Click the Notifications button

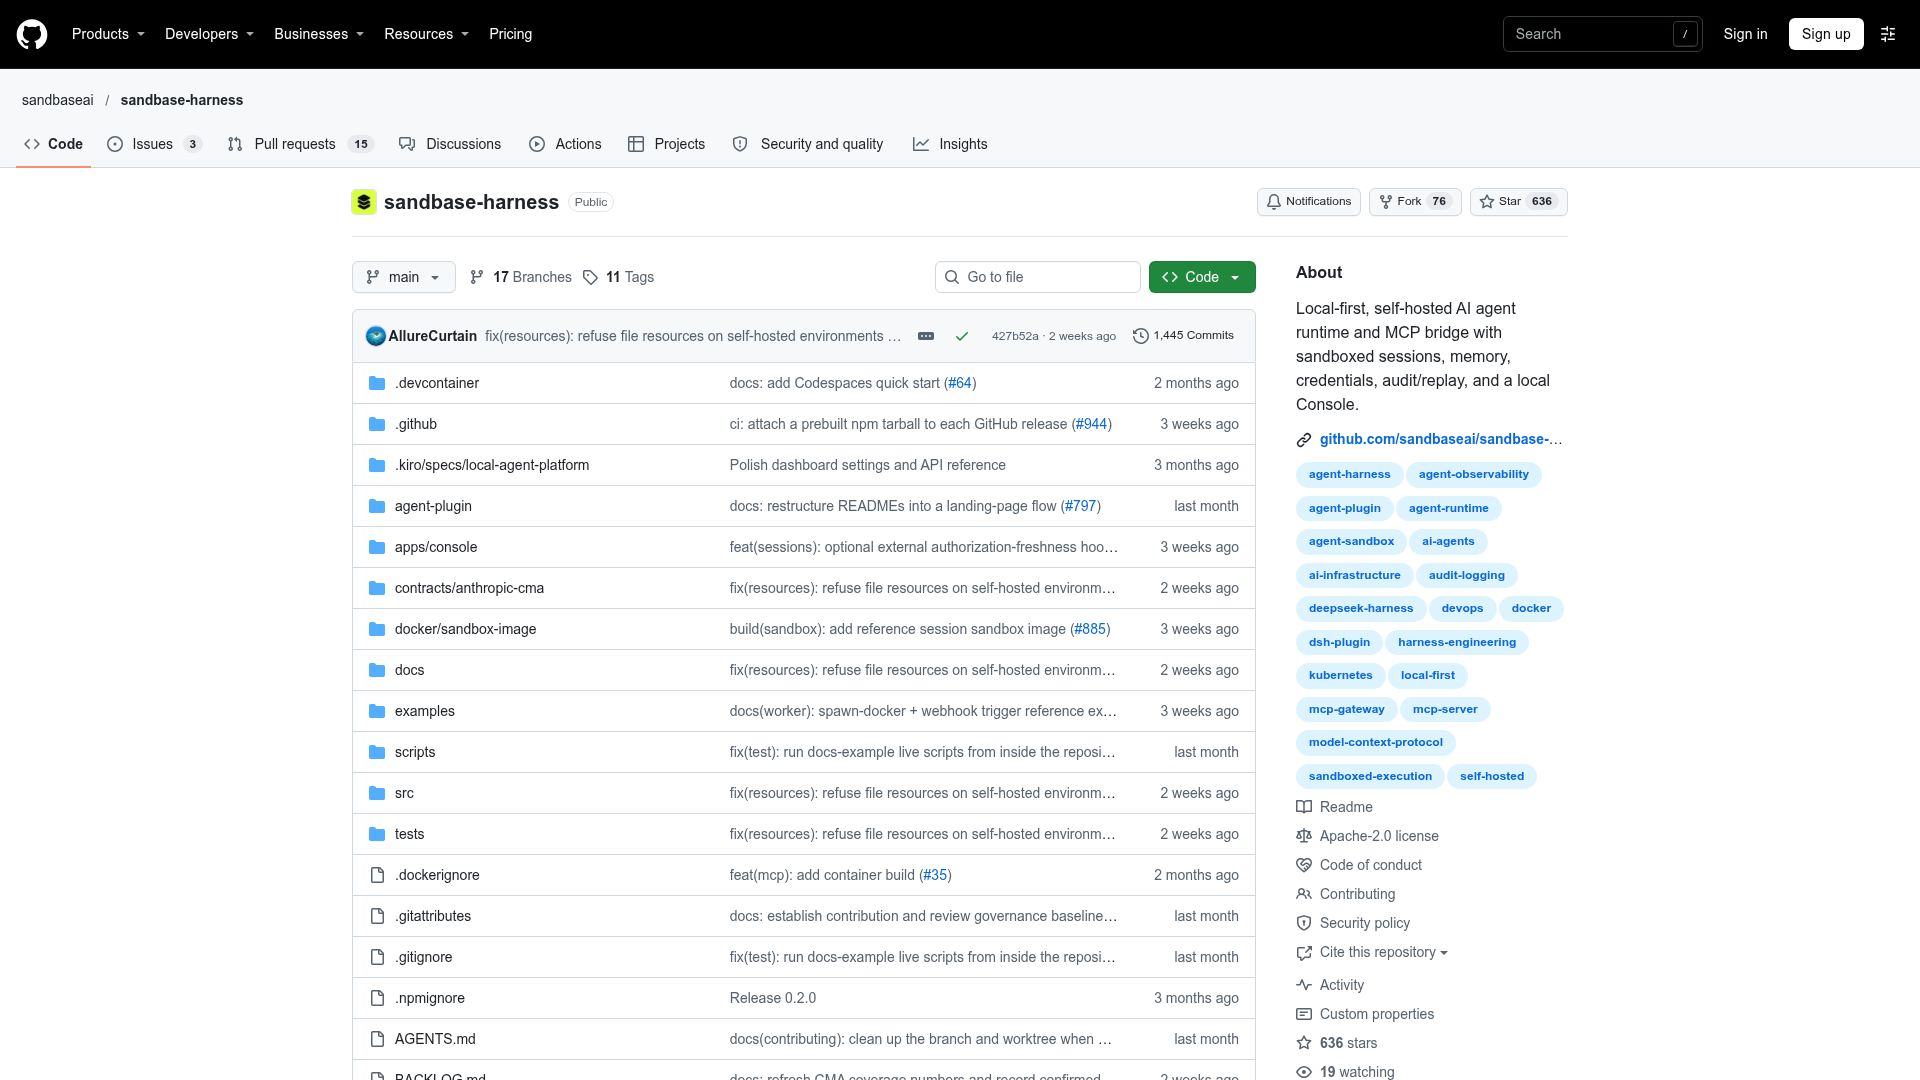[1309, 202]
